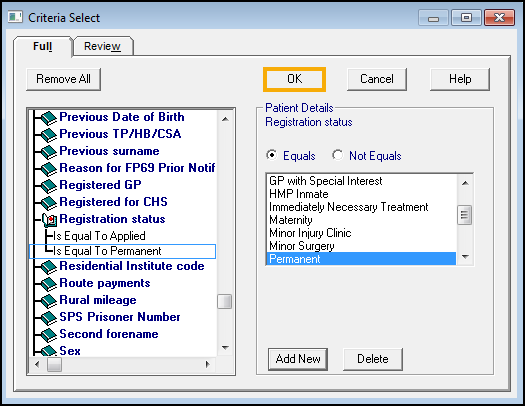Viewport: 525px width, 406px height.
Task: Click the book icon beside Rural mileage
Action: pyautogui.click(x=49, y=301)
